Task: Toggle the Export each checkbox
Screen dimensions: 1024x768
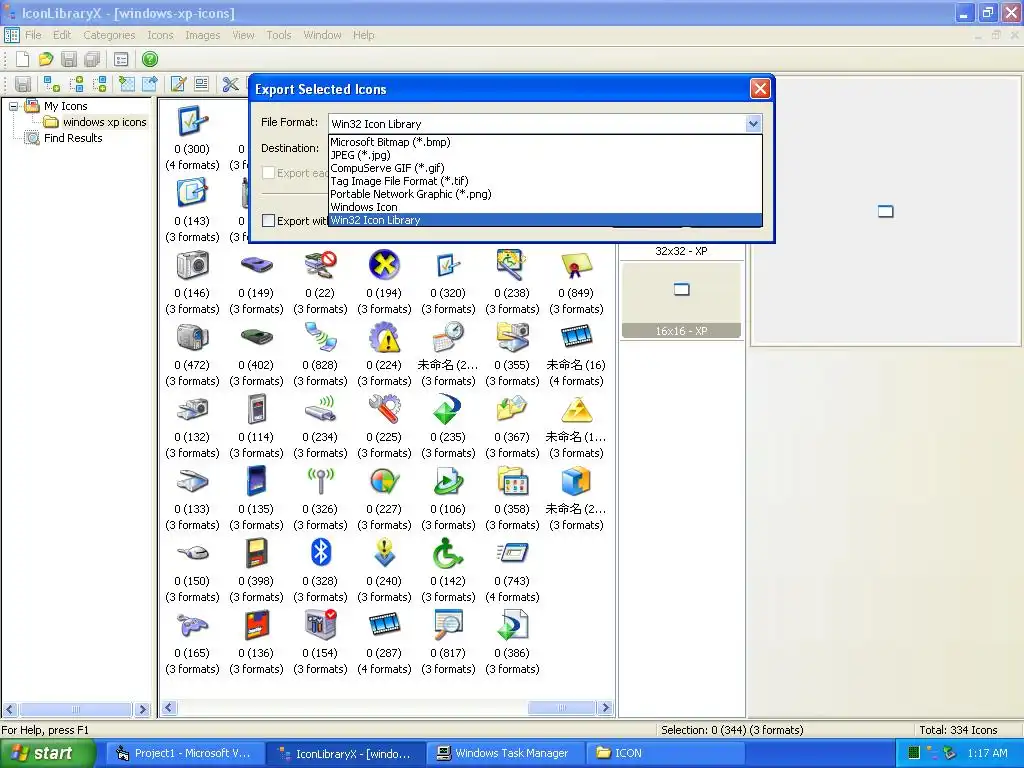Action: (268, 173)
